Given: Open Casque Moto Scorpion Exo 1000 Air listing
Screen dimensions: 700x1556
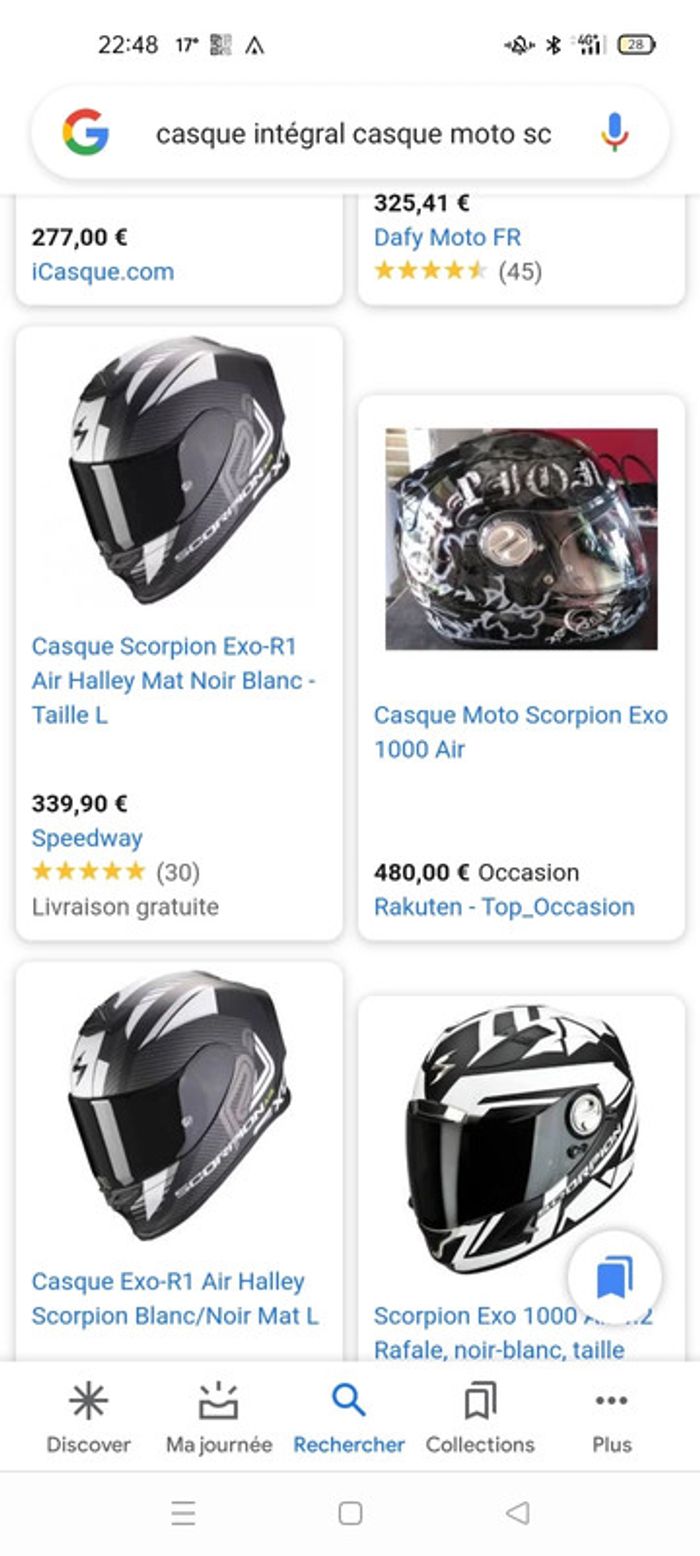Looking at the screenshot, I should 520,732.
